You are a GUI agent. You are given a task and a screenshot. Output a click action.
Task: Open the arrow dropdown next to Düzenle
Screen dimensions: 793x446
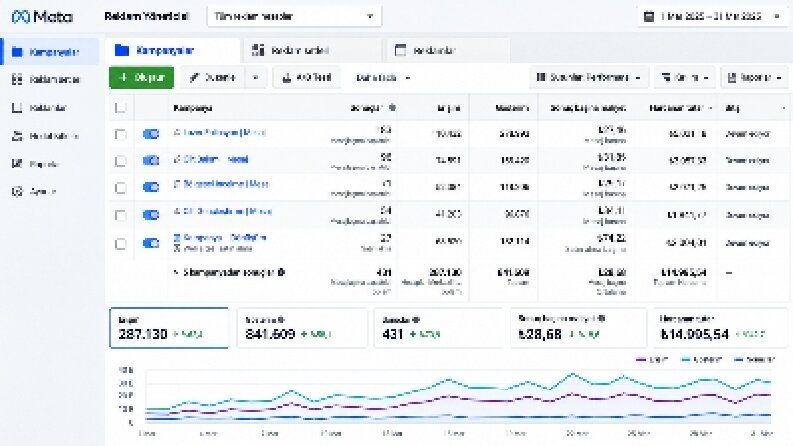point(255,78)
